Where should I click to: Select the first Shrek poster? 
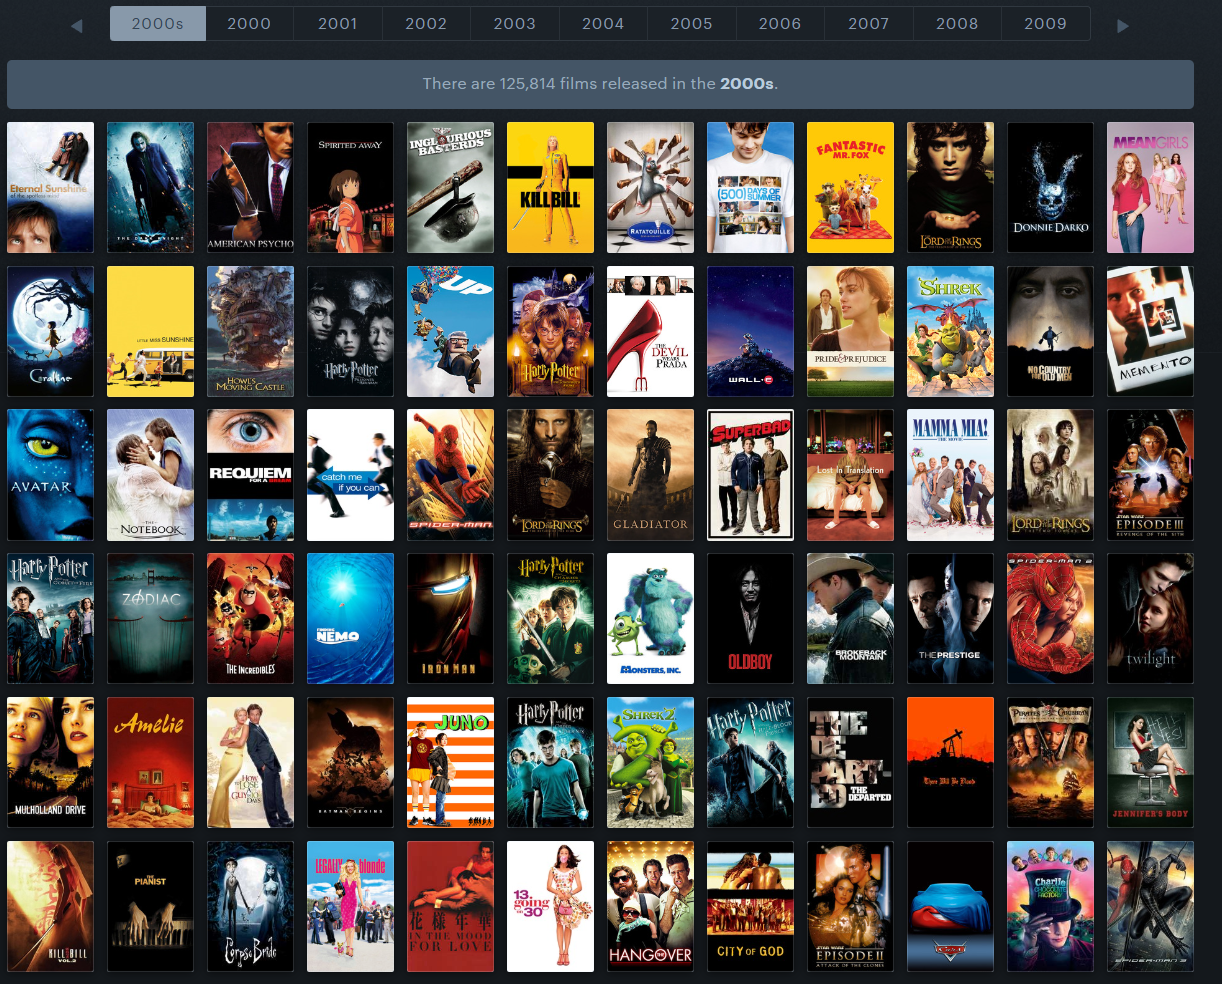(x=950, y=331)
